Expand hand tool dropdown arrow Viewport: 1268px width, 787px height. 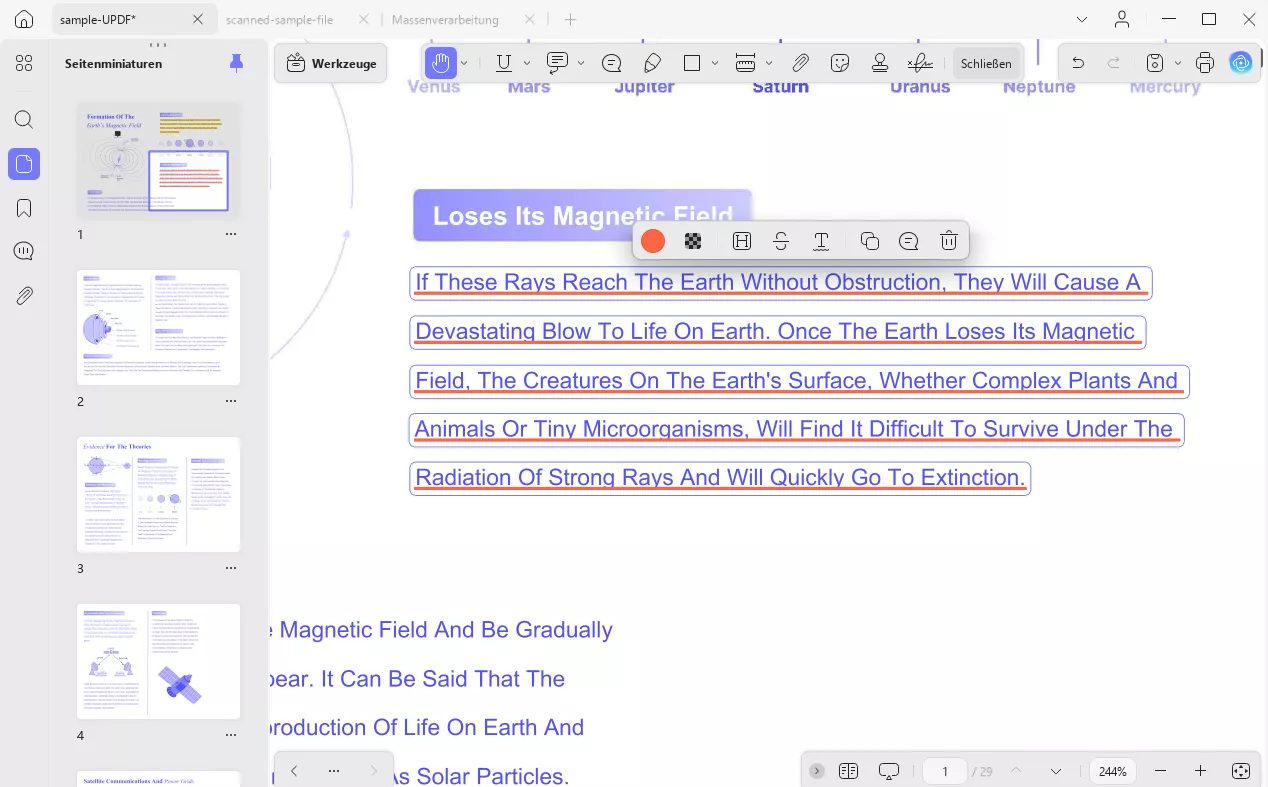click(465, 63)
